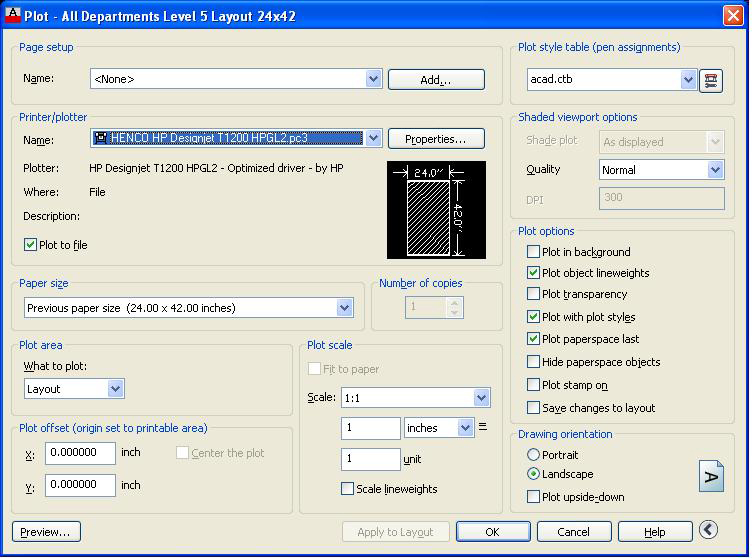Toggle the Plot to file checkbox
This screenshot has width=753, height=558.
30,245
